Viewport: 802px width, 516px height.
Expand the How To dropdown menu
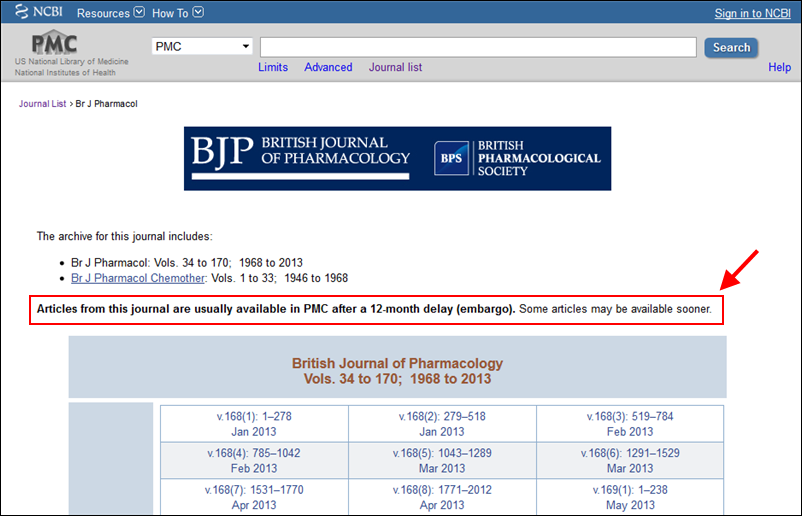(x=177, y=13)
